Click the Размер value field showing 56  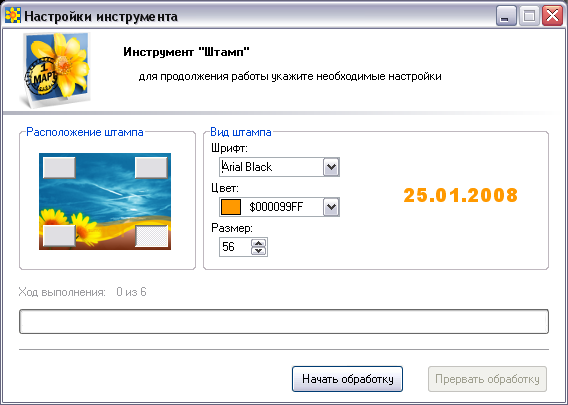point(235,247)
